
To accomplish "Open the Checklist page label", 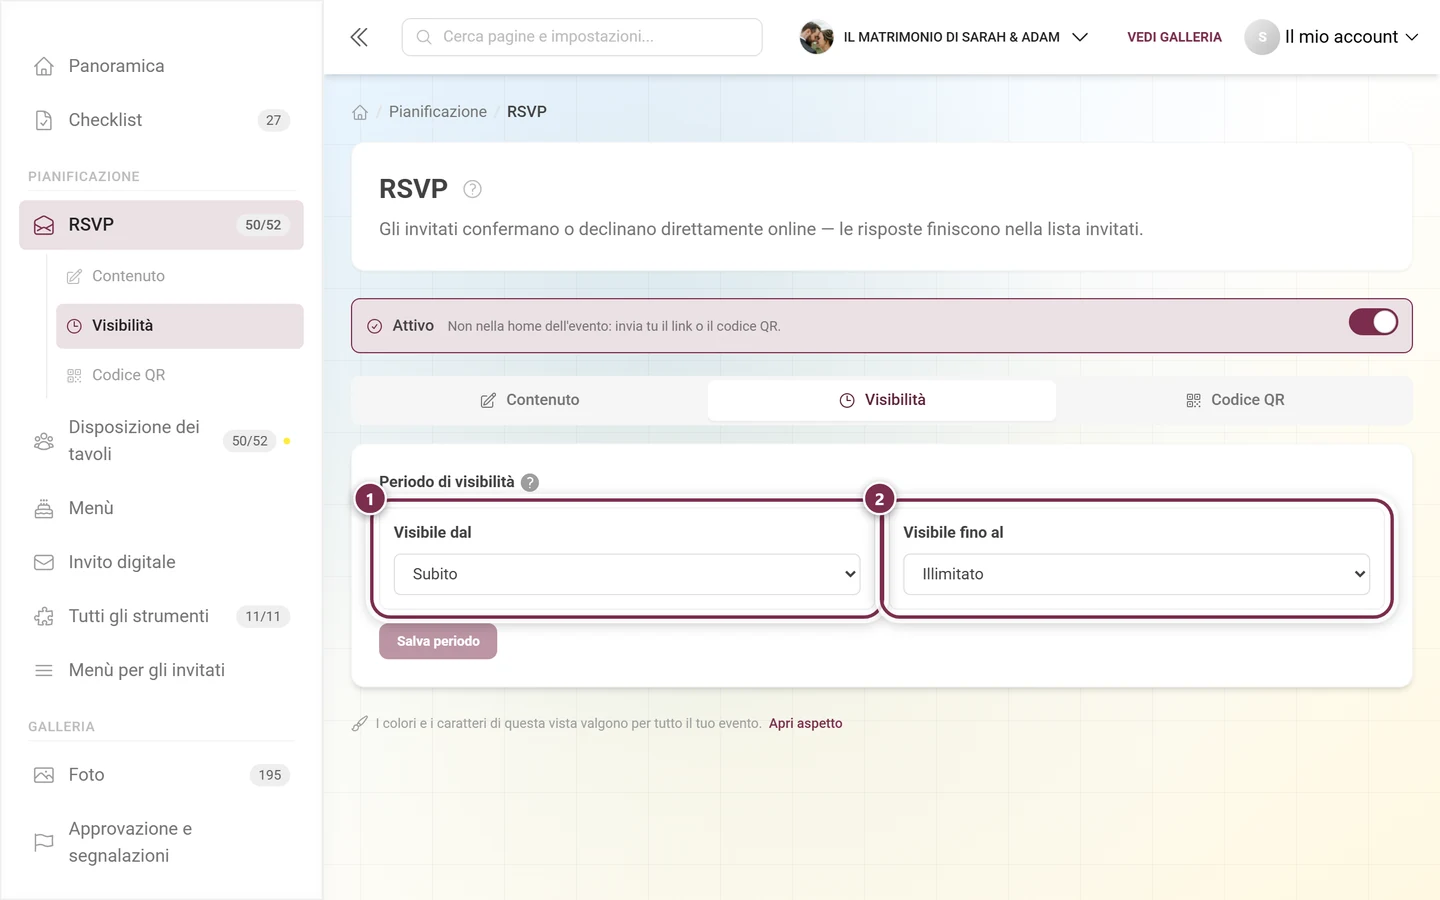I will click(x=105, y=120).
